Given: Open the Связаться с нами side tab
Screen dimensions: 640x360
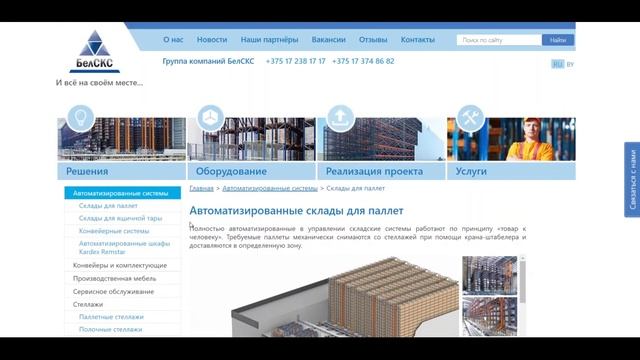Looking at the screenshot, I should [632, 180].
